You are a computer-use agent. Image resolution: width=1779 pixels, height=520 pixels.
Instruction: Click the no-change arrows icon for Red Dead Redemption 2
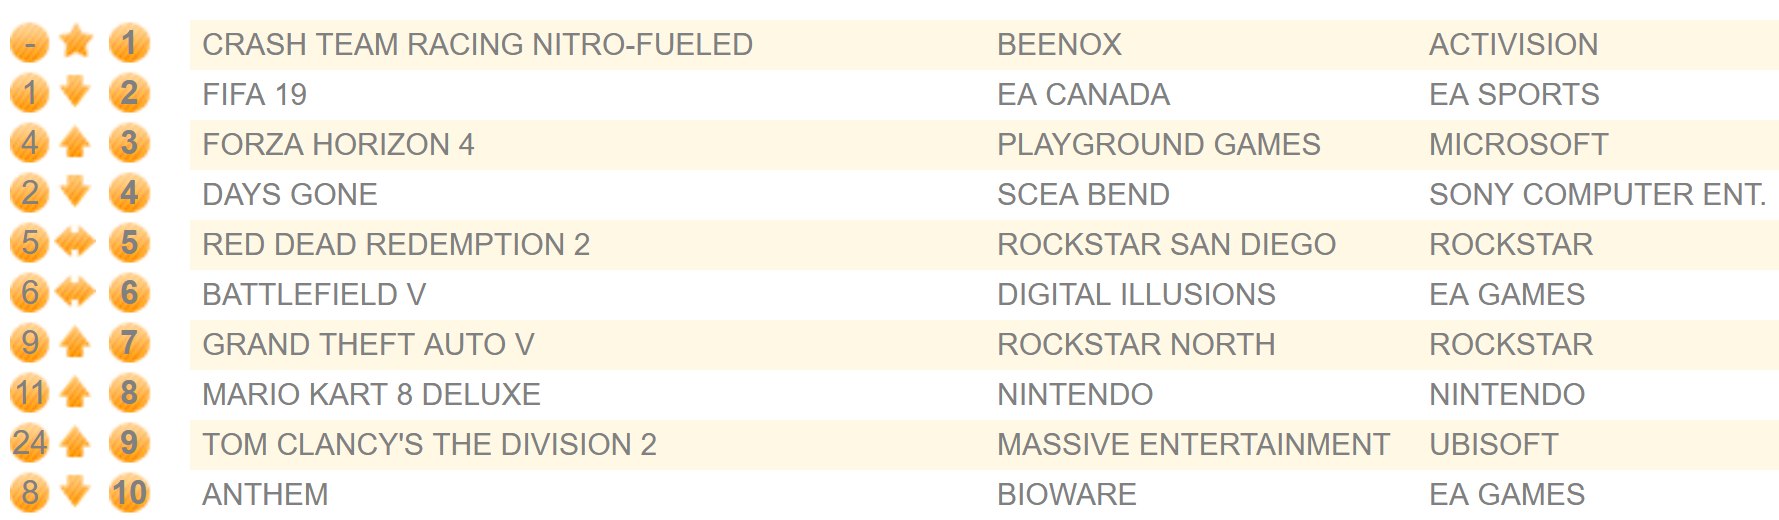click(x=75, y=242)
